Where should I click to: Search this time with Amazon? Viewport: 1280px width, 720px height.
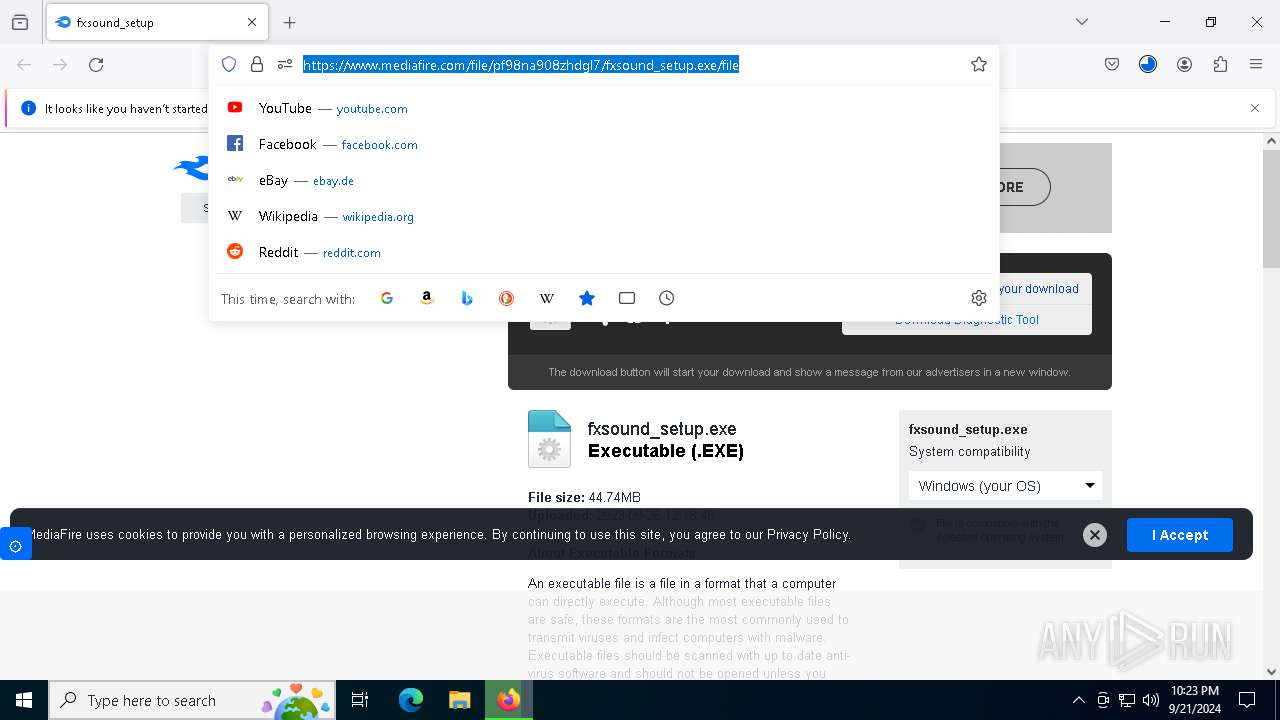427,298
